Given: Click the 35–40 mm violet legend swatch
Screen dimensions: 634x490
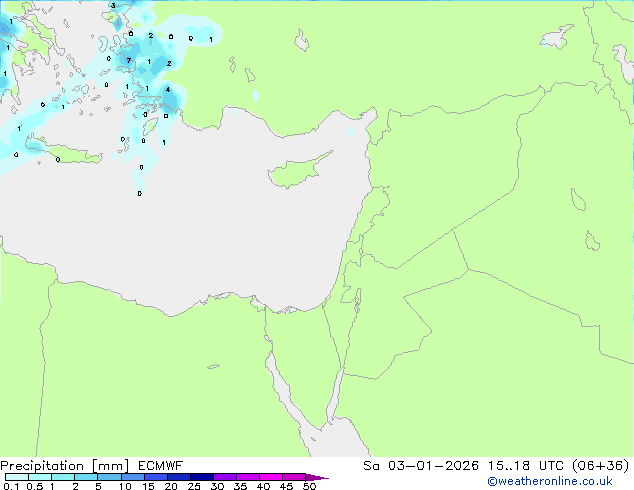Looking at the screenshot, I should click(x=247, y=477).
